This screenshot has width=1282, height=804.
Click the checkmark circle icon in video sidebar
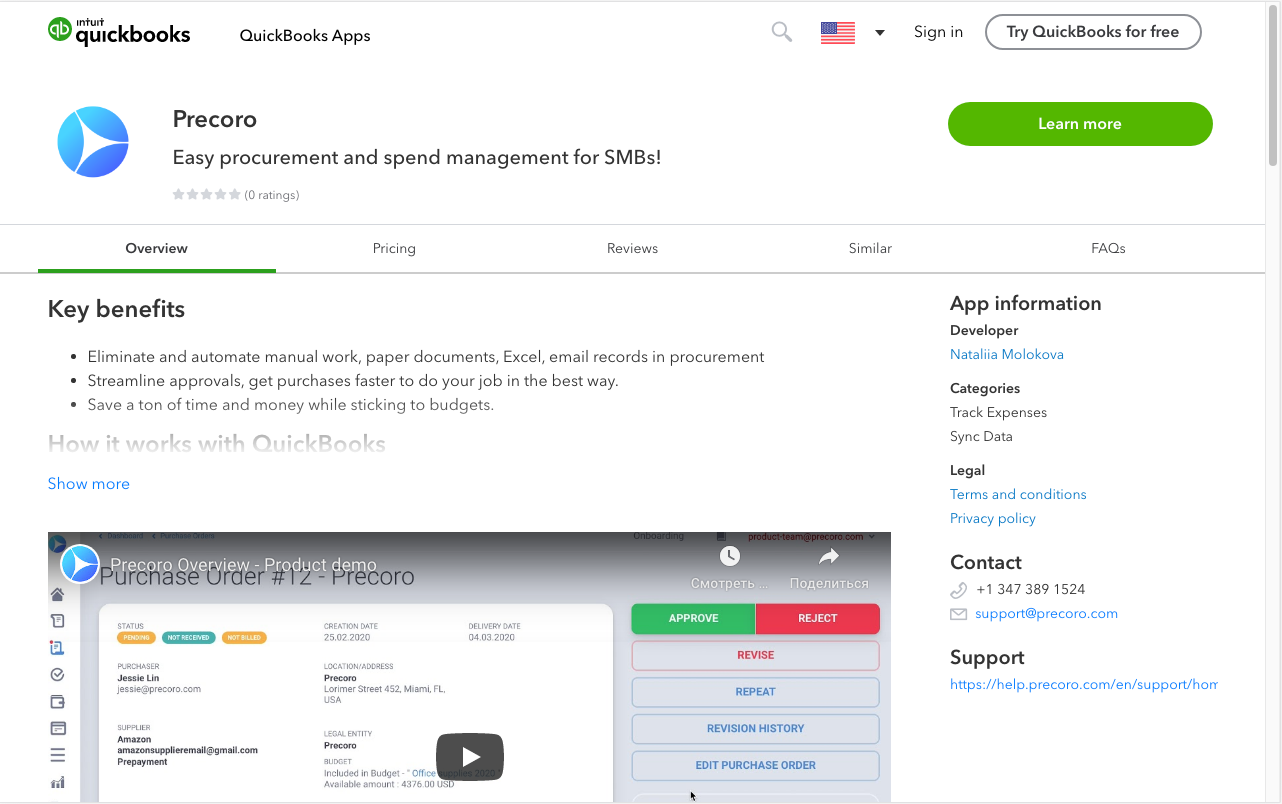(58, 675)
